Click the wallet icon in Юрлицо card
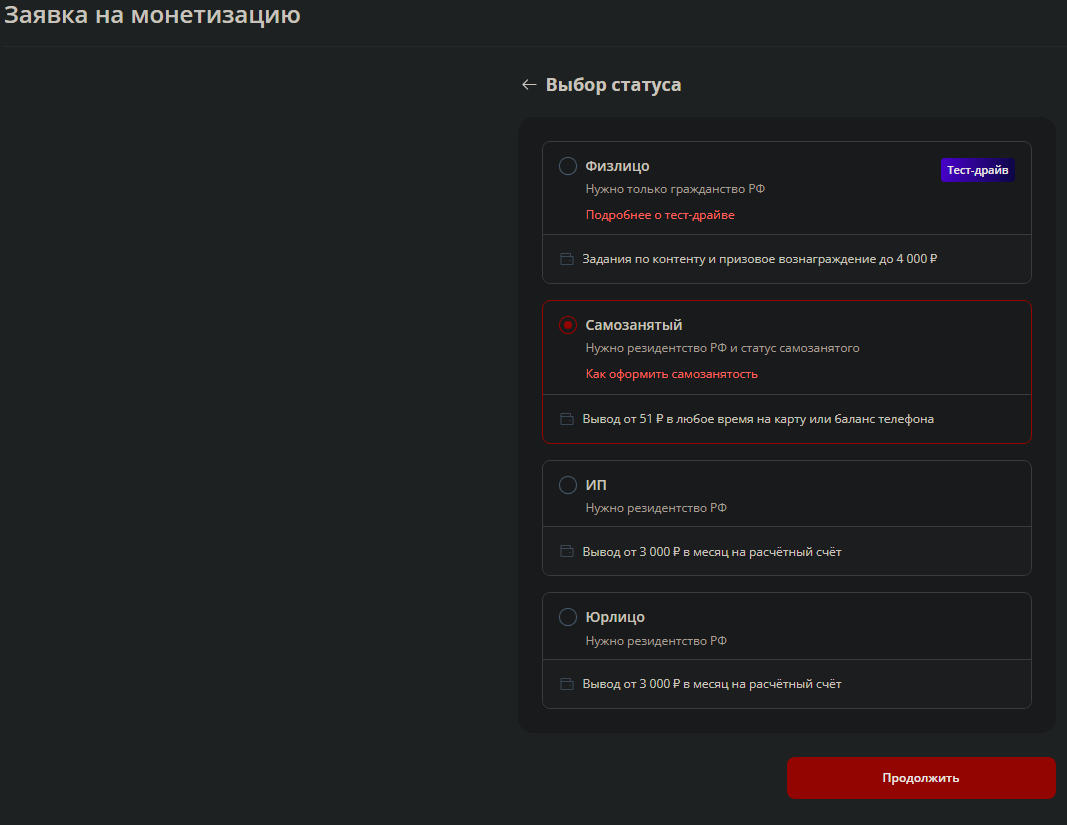The height and width of the screenshot is (825, 1067). pyautogui.click(x=567, y=684)
